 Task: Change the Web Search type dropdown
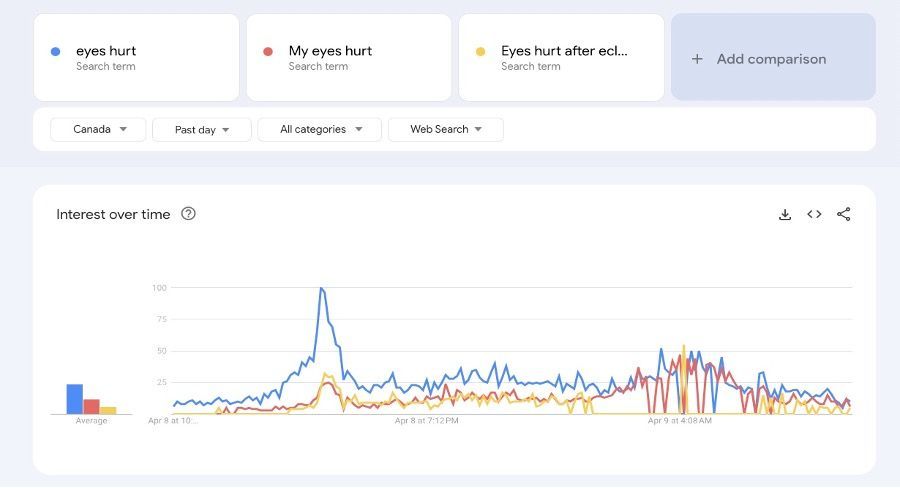tap(446, 129)
